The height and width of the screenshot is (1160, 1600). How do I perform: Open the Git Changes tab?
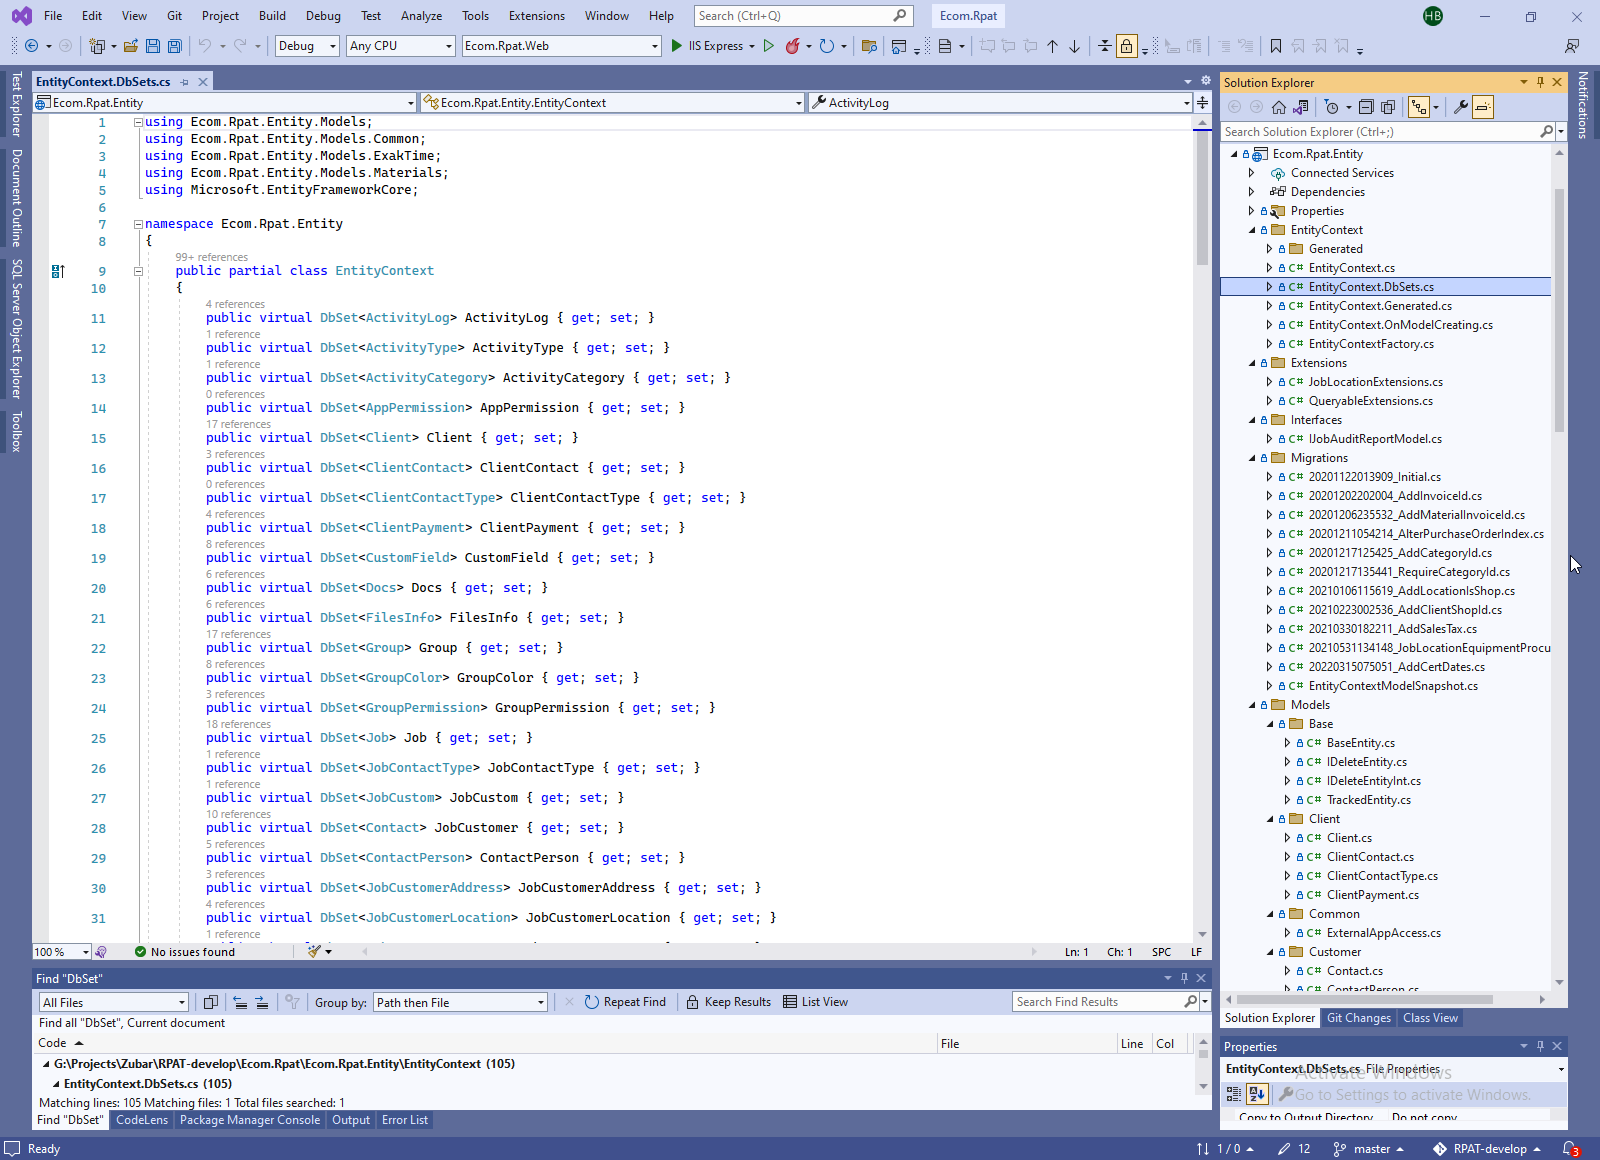click(x=1358, y=1018)
